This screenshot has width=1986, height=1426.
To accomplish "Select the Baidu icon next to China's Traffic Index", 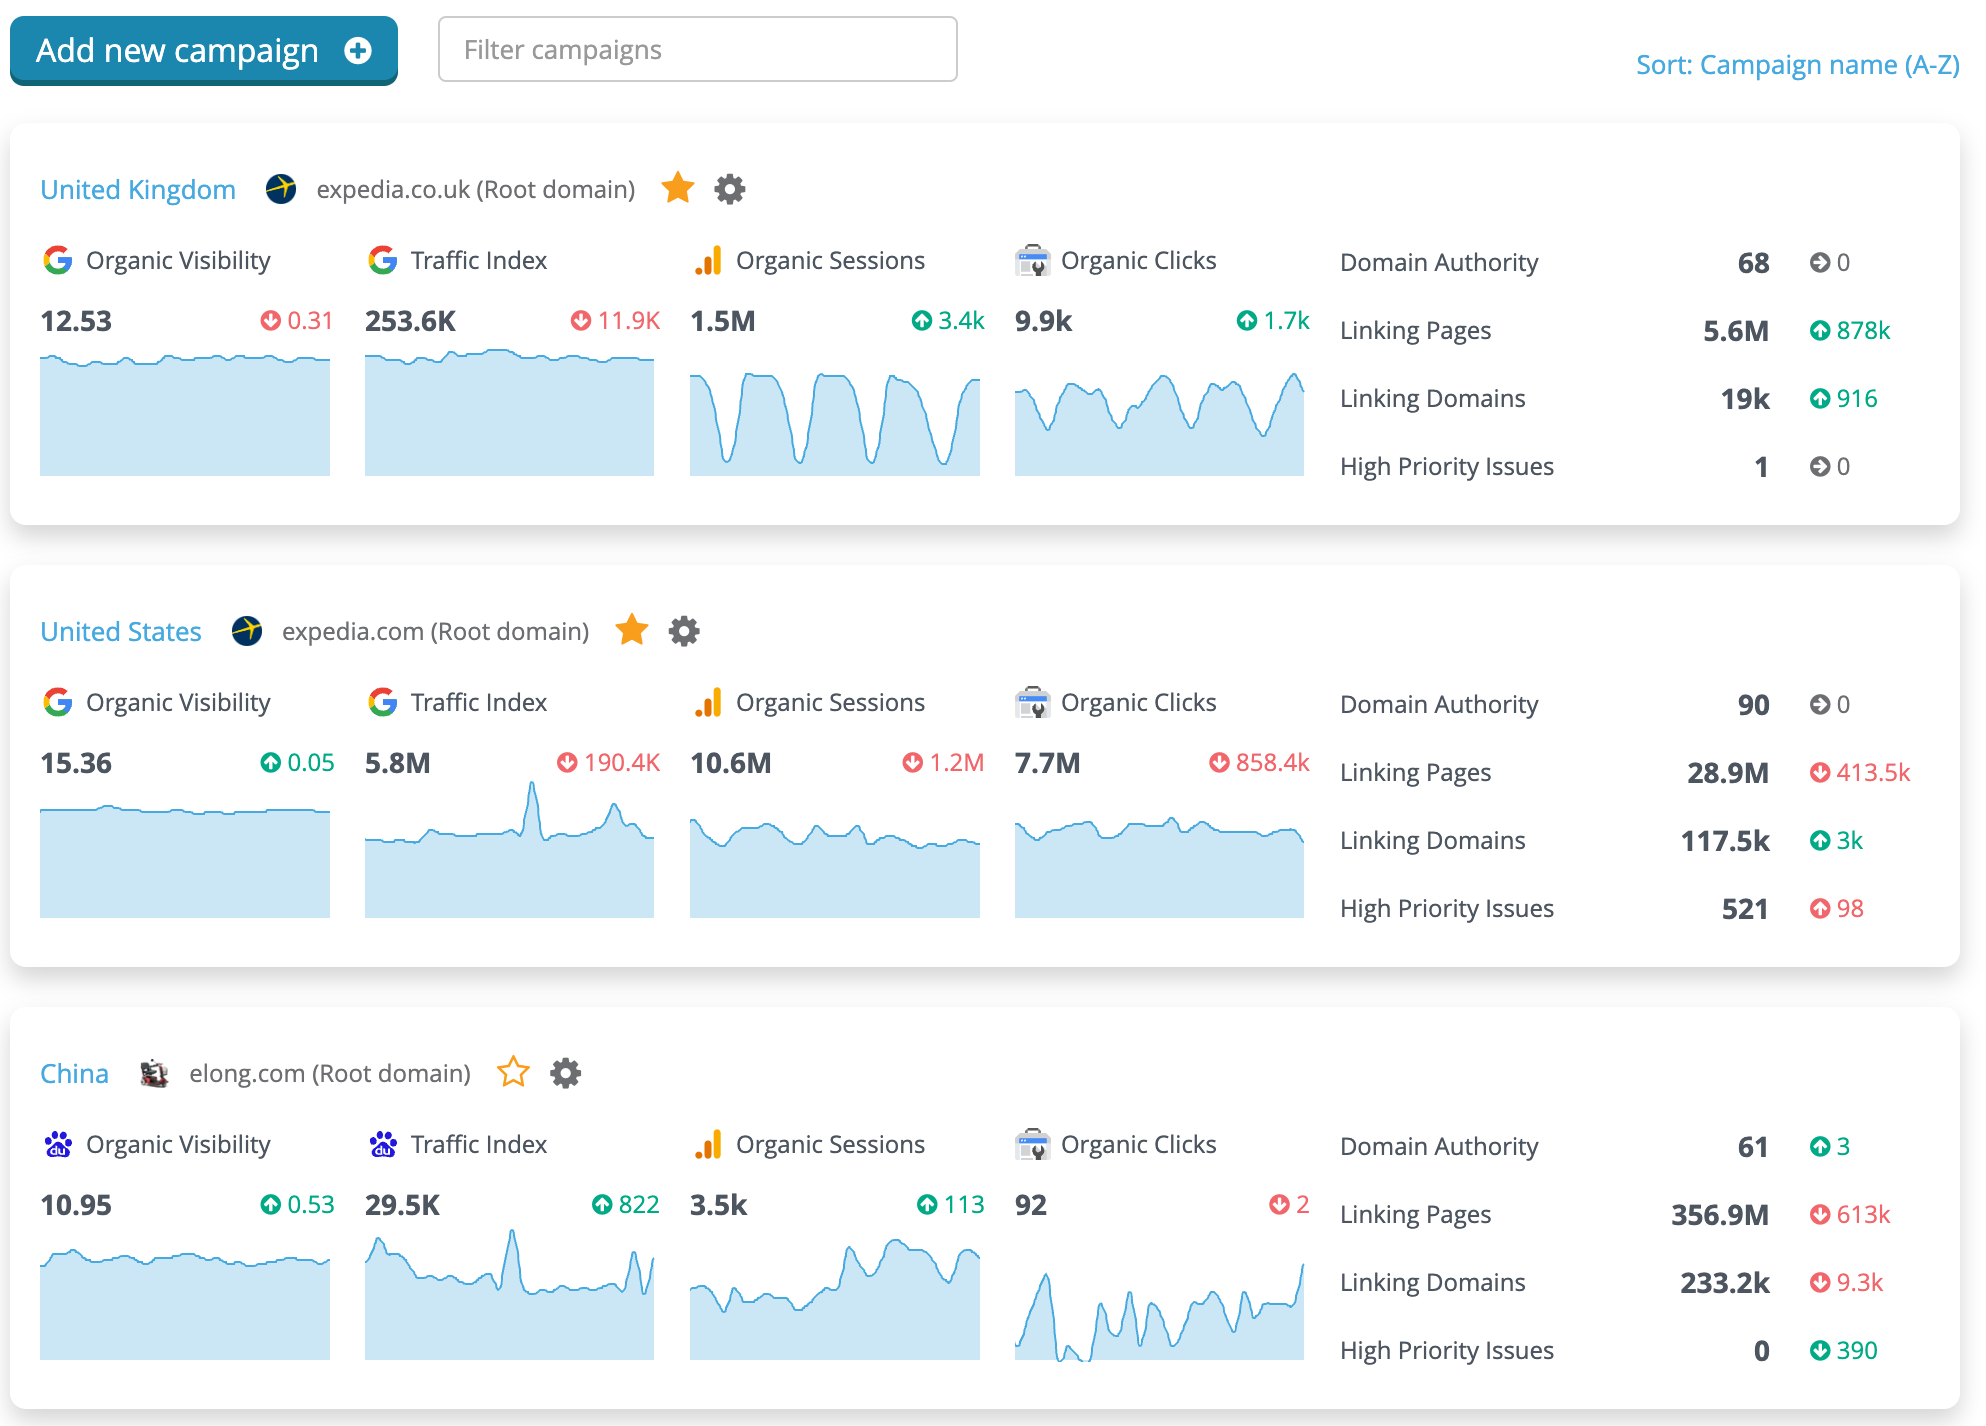I will (381, 1144).
